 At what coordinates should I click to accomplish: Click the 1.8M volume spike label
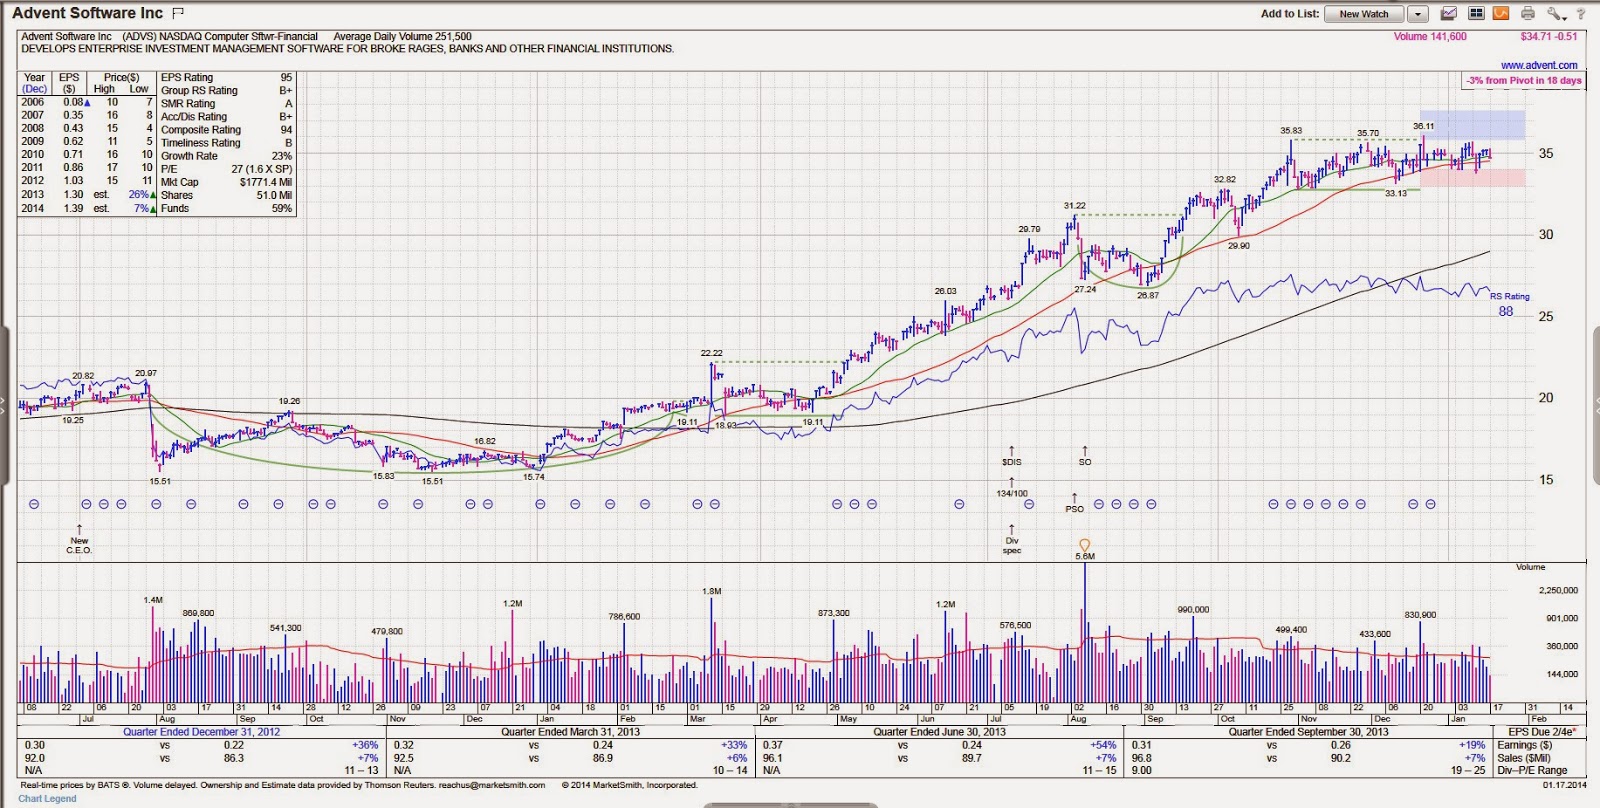click(712, 591)
